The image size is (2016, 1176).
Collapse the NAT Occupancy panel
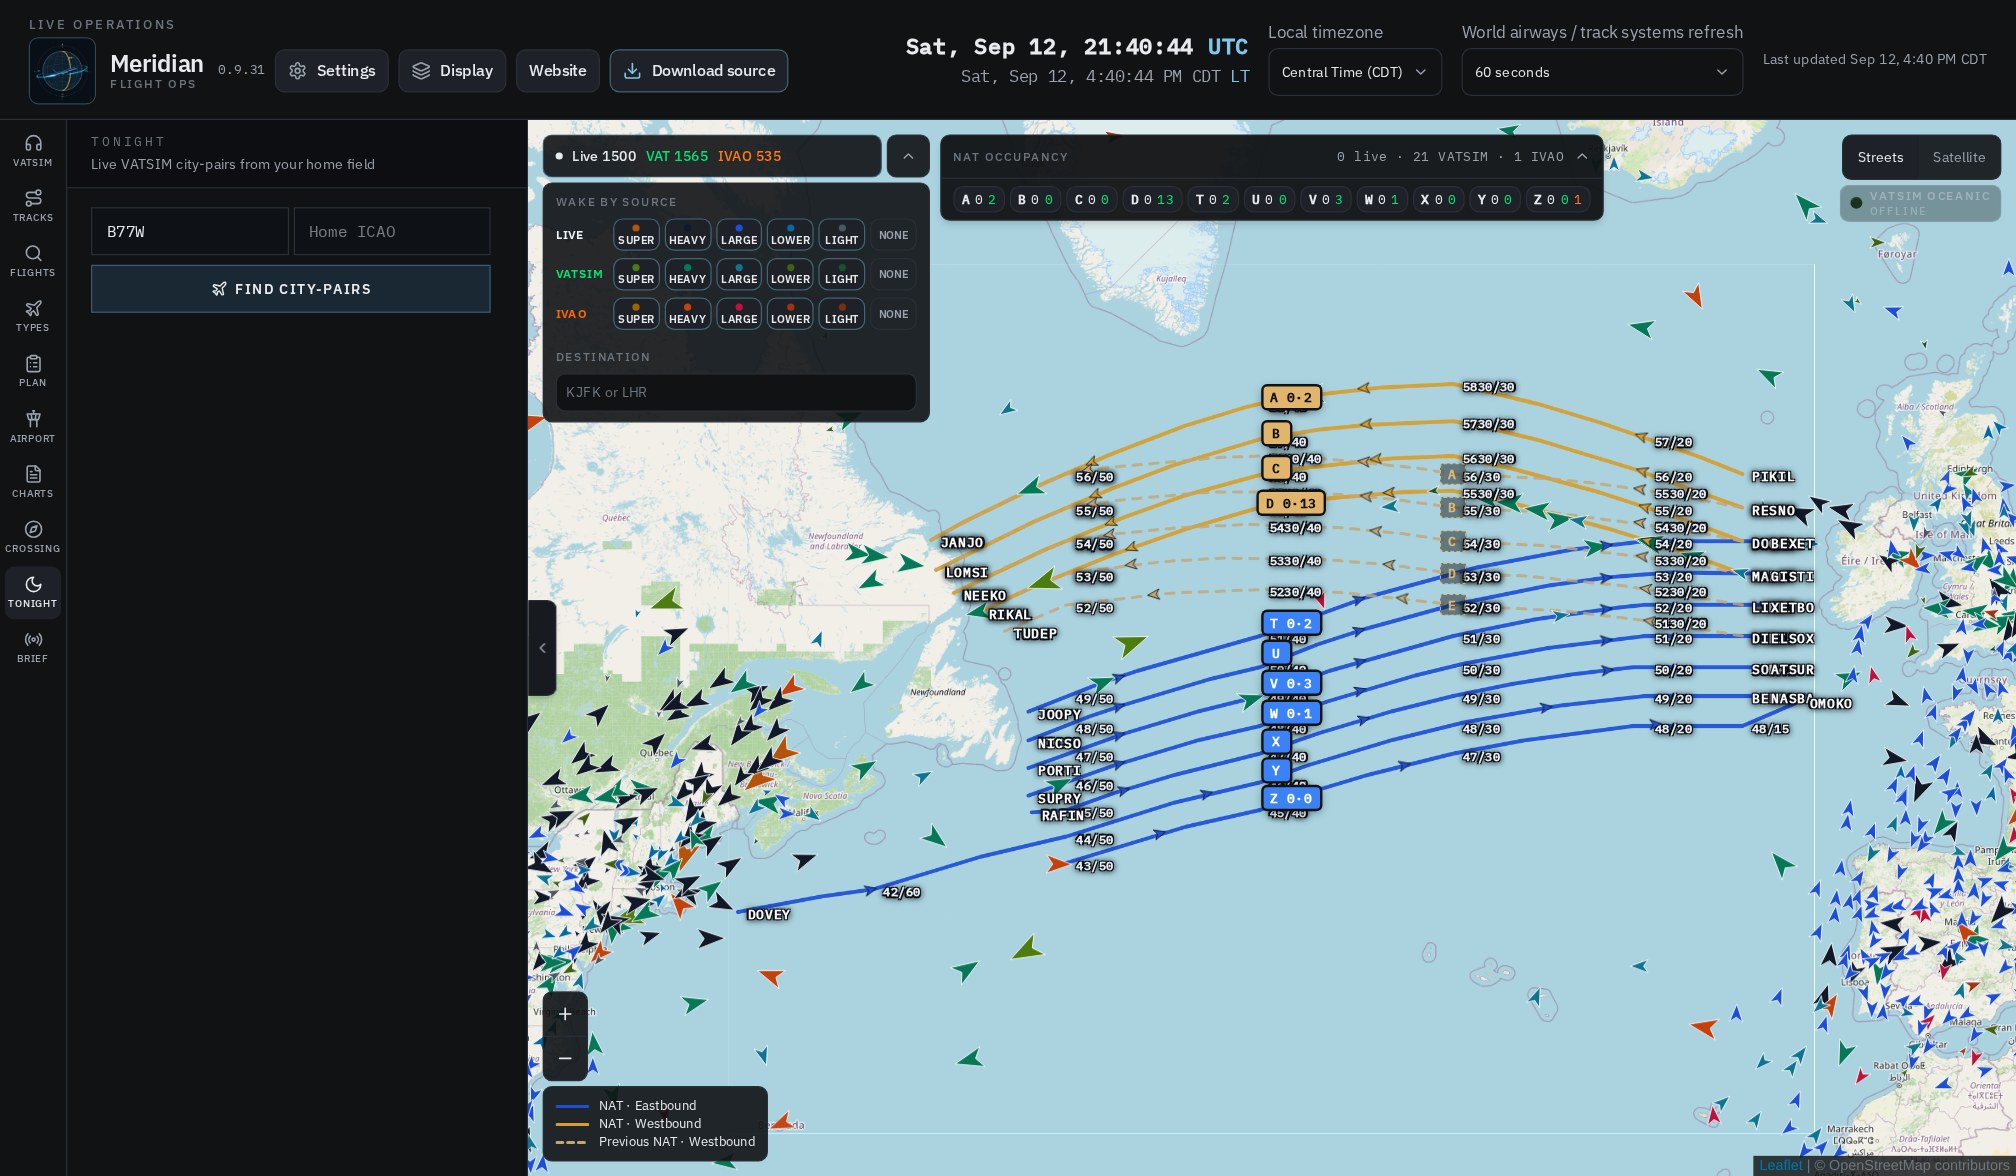tap(1582, 157)
